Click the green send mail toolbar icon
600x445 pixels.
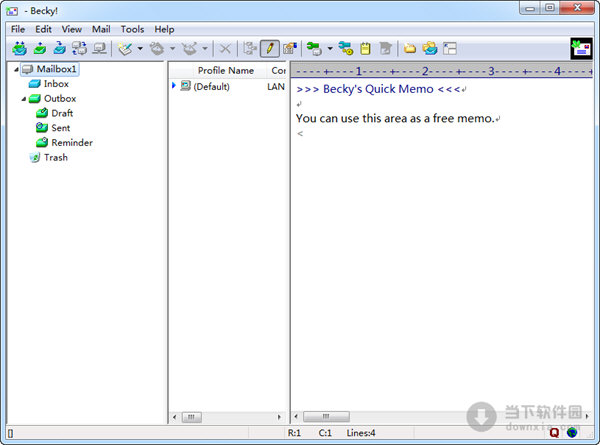pos(40,49)
